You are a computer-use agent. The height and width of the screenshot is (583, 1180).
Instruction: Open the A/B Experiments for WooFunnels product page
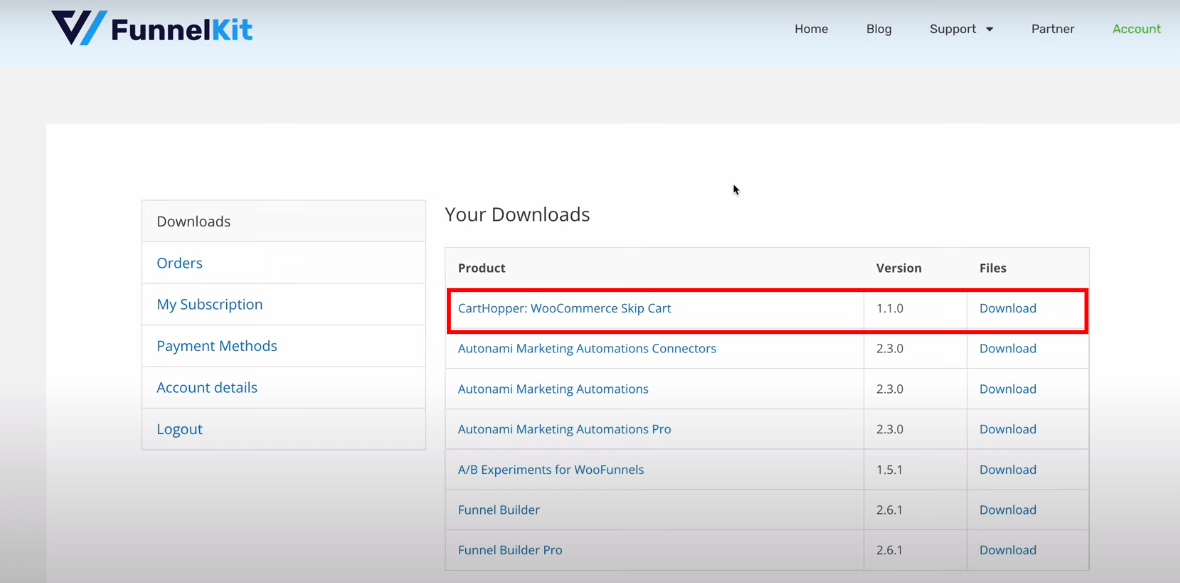551,469
